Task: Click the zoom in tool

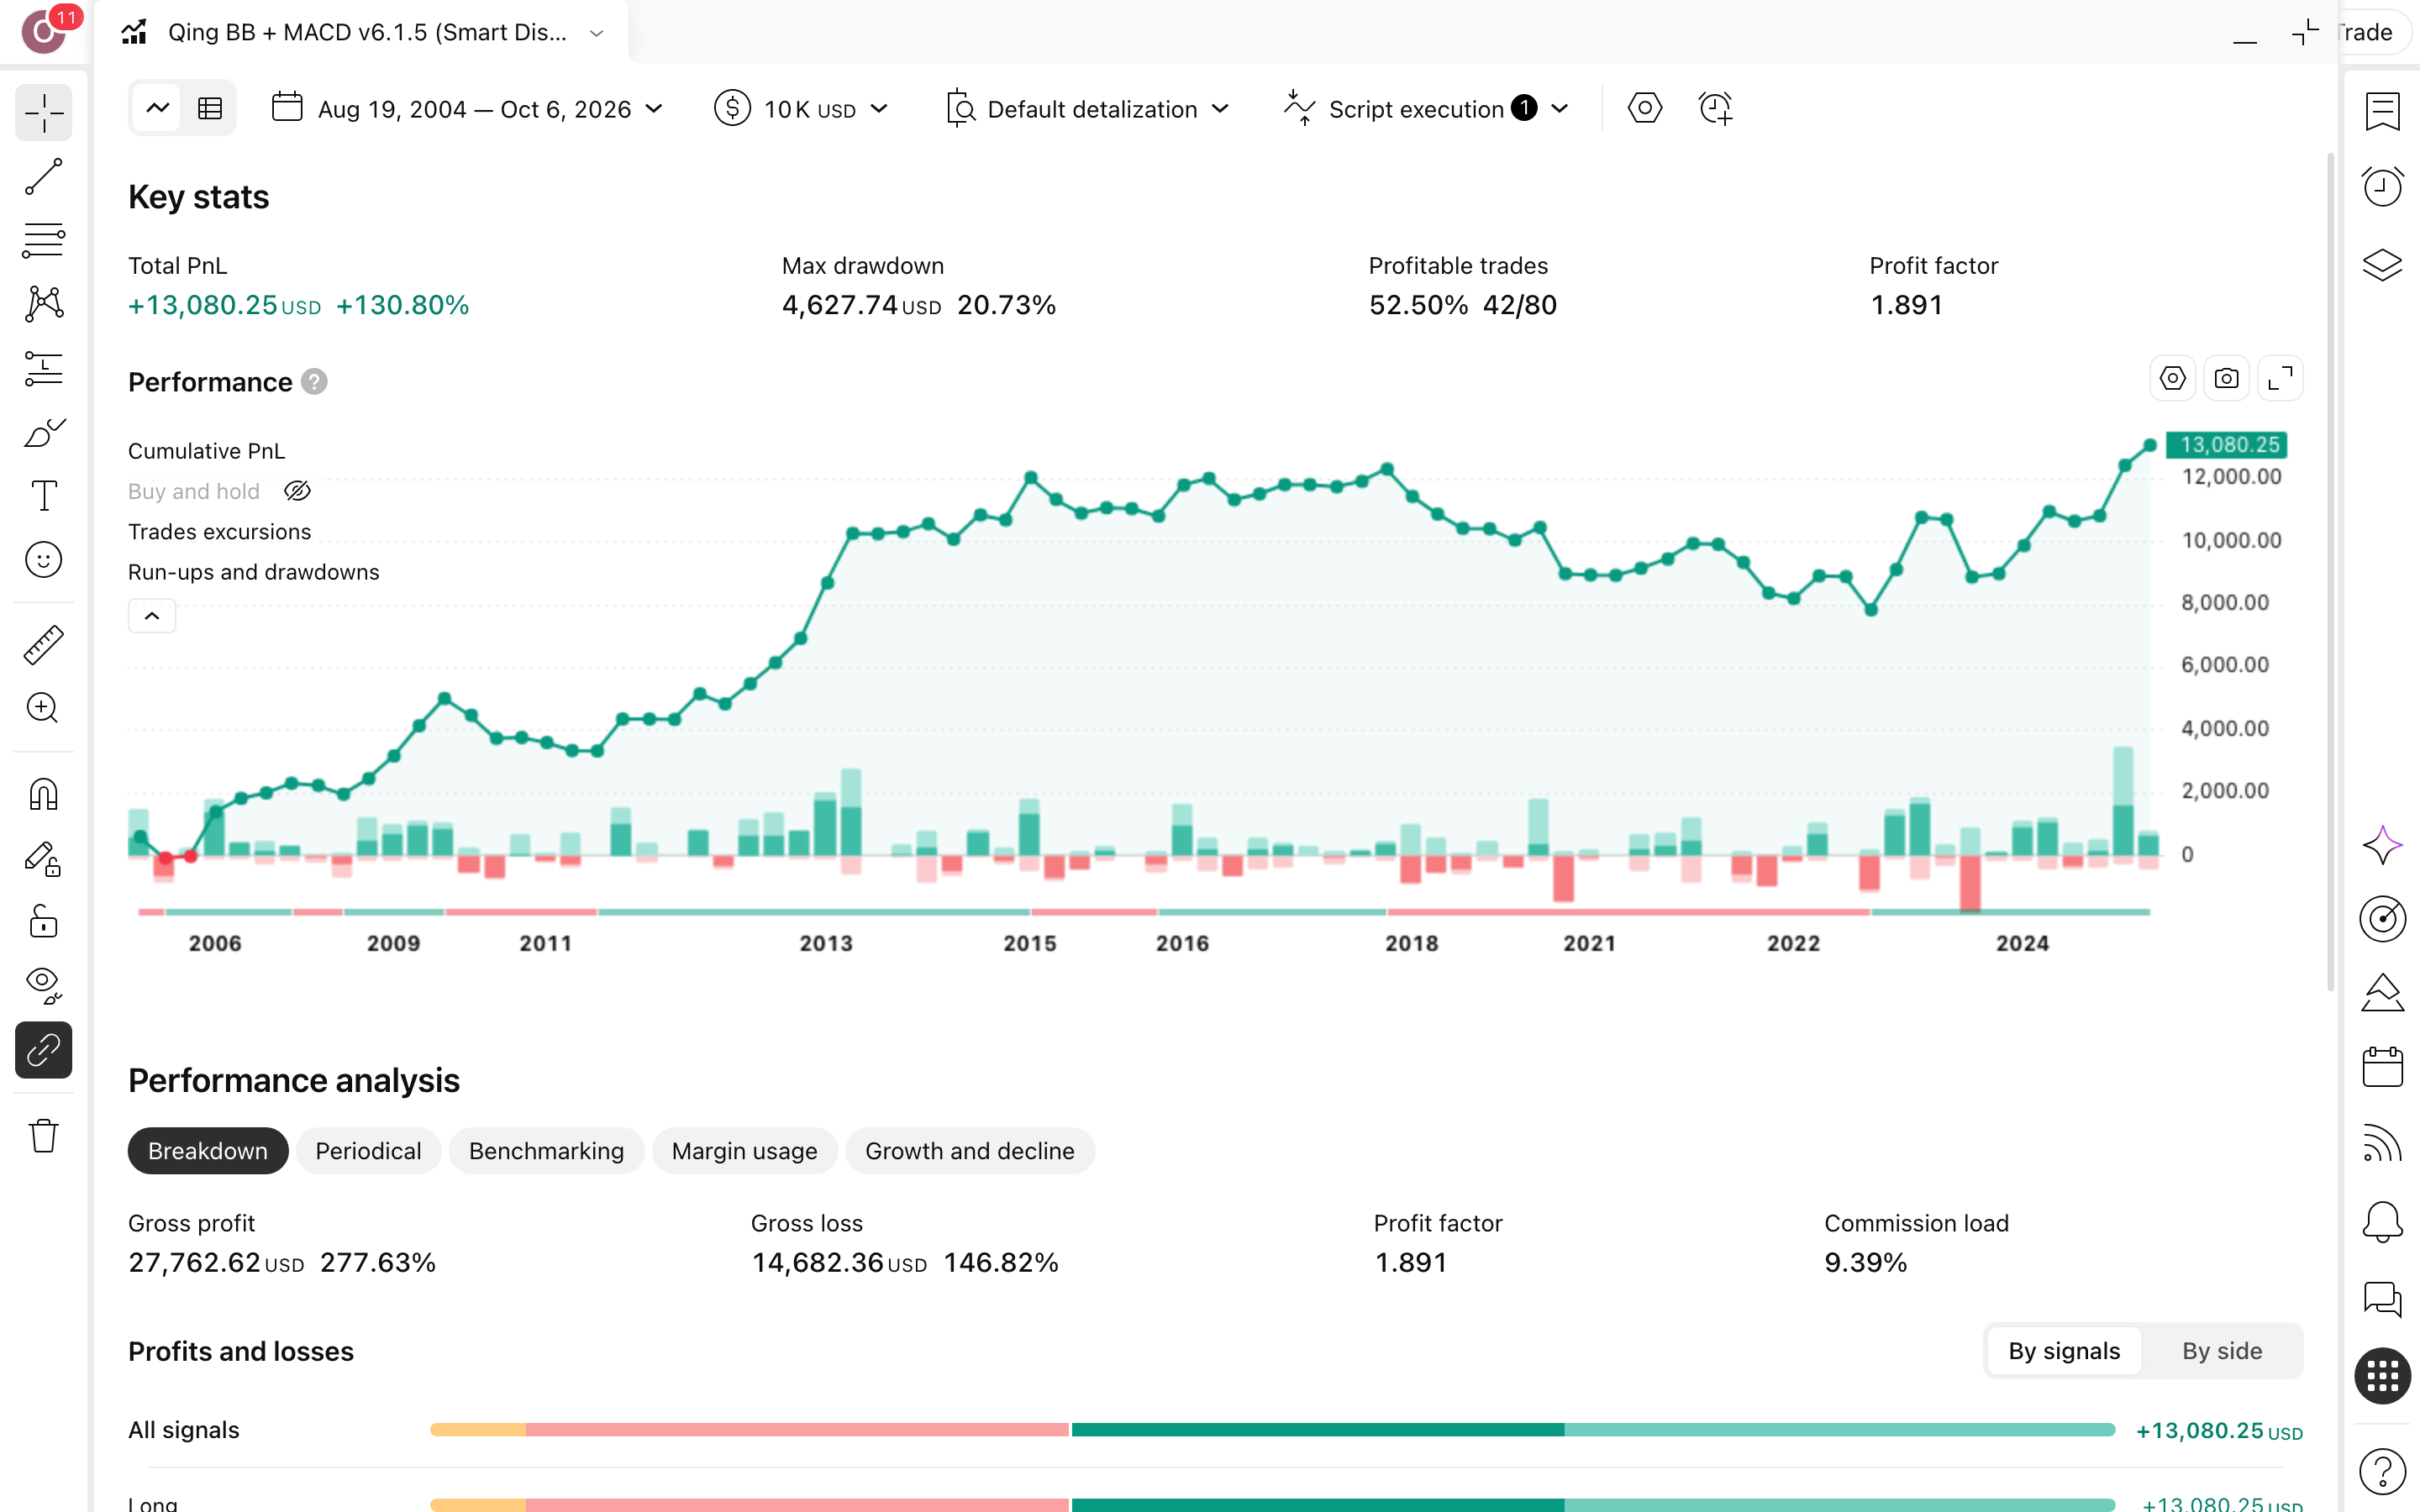Action: 44,708
